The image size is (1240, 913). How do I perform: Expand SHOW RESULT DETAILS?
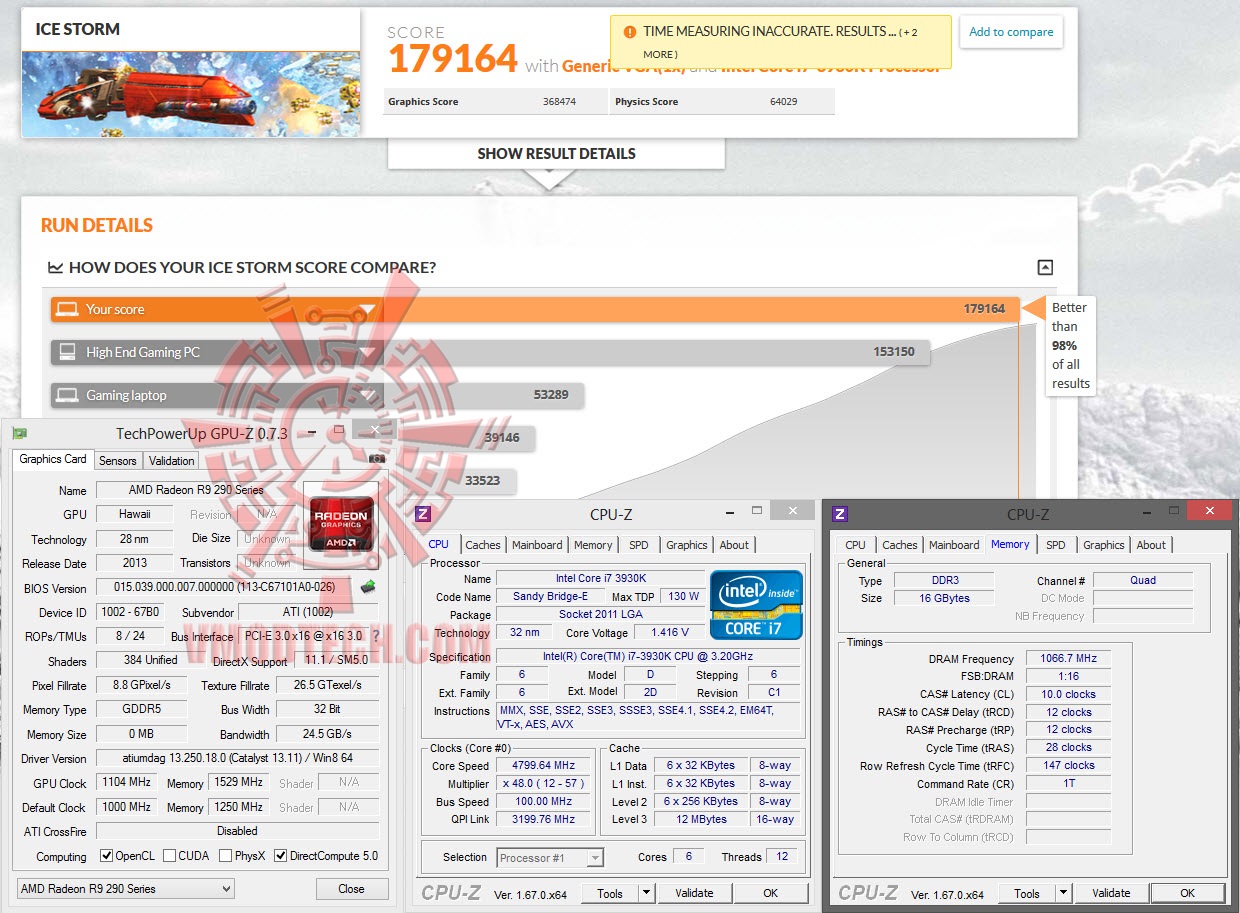(556, 154)
